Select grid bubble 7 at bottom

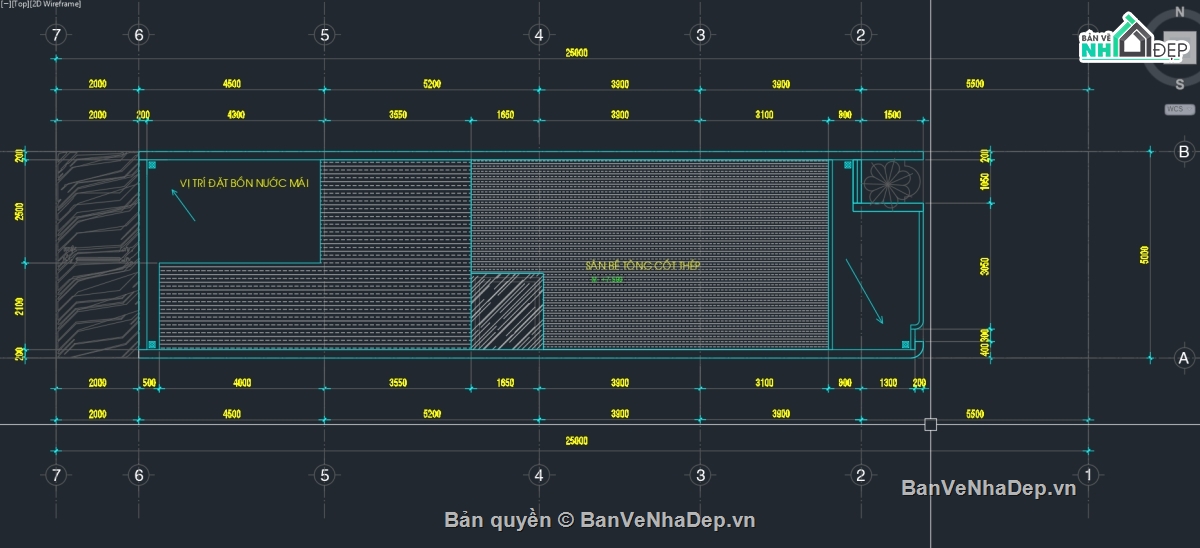coord(56,474)
